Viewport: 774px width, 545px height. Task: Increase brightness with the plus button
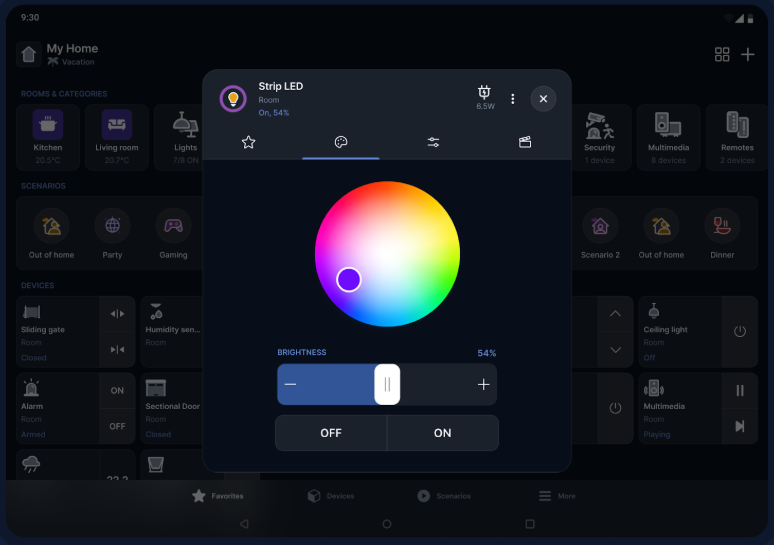click(484, 384)
